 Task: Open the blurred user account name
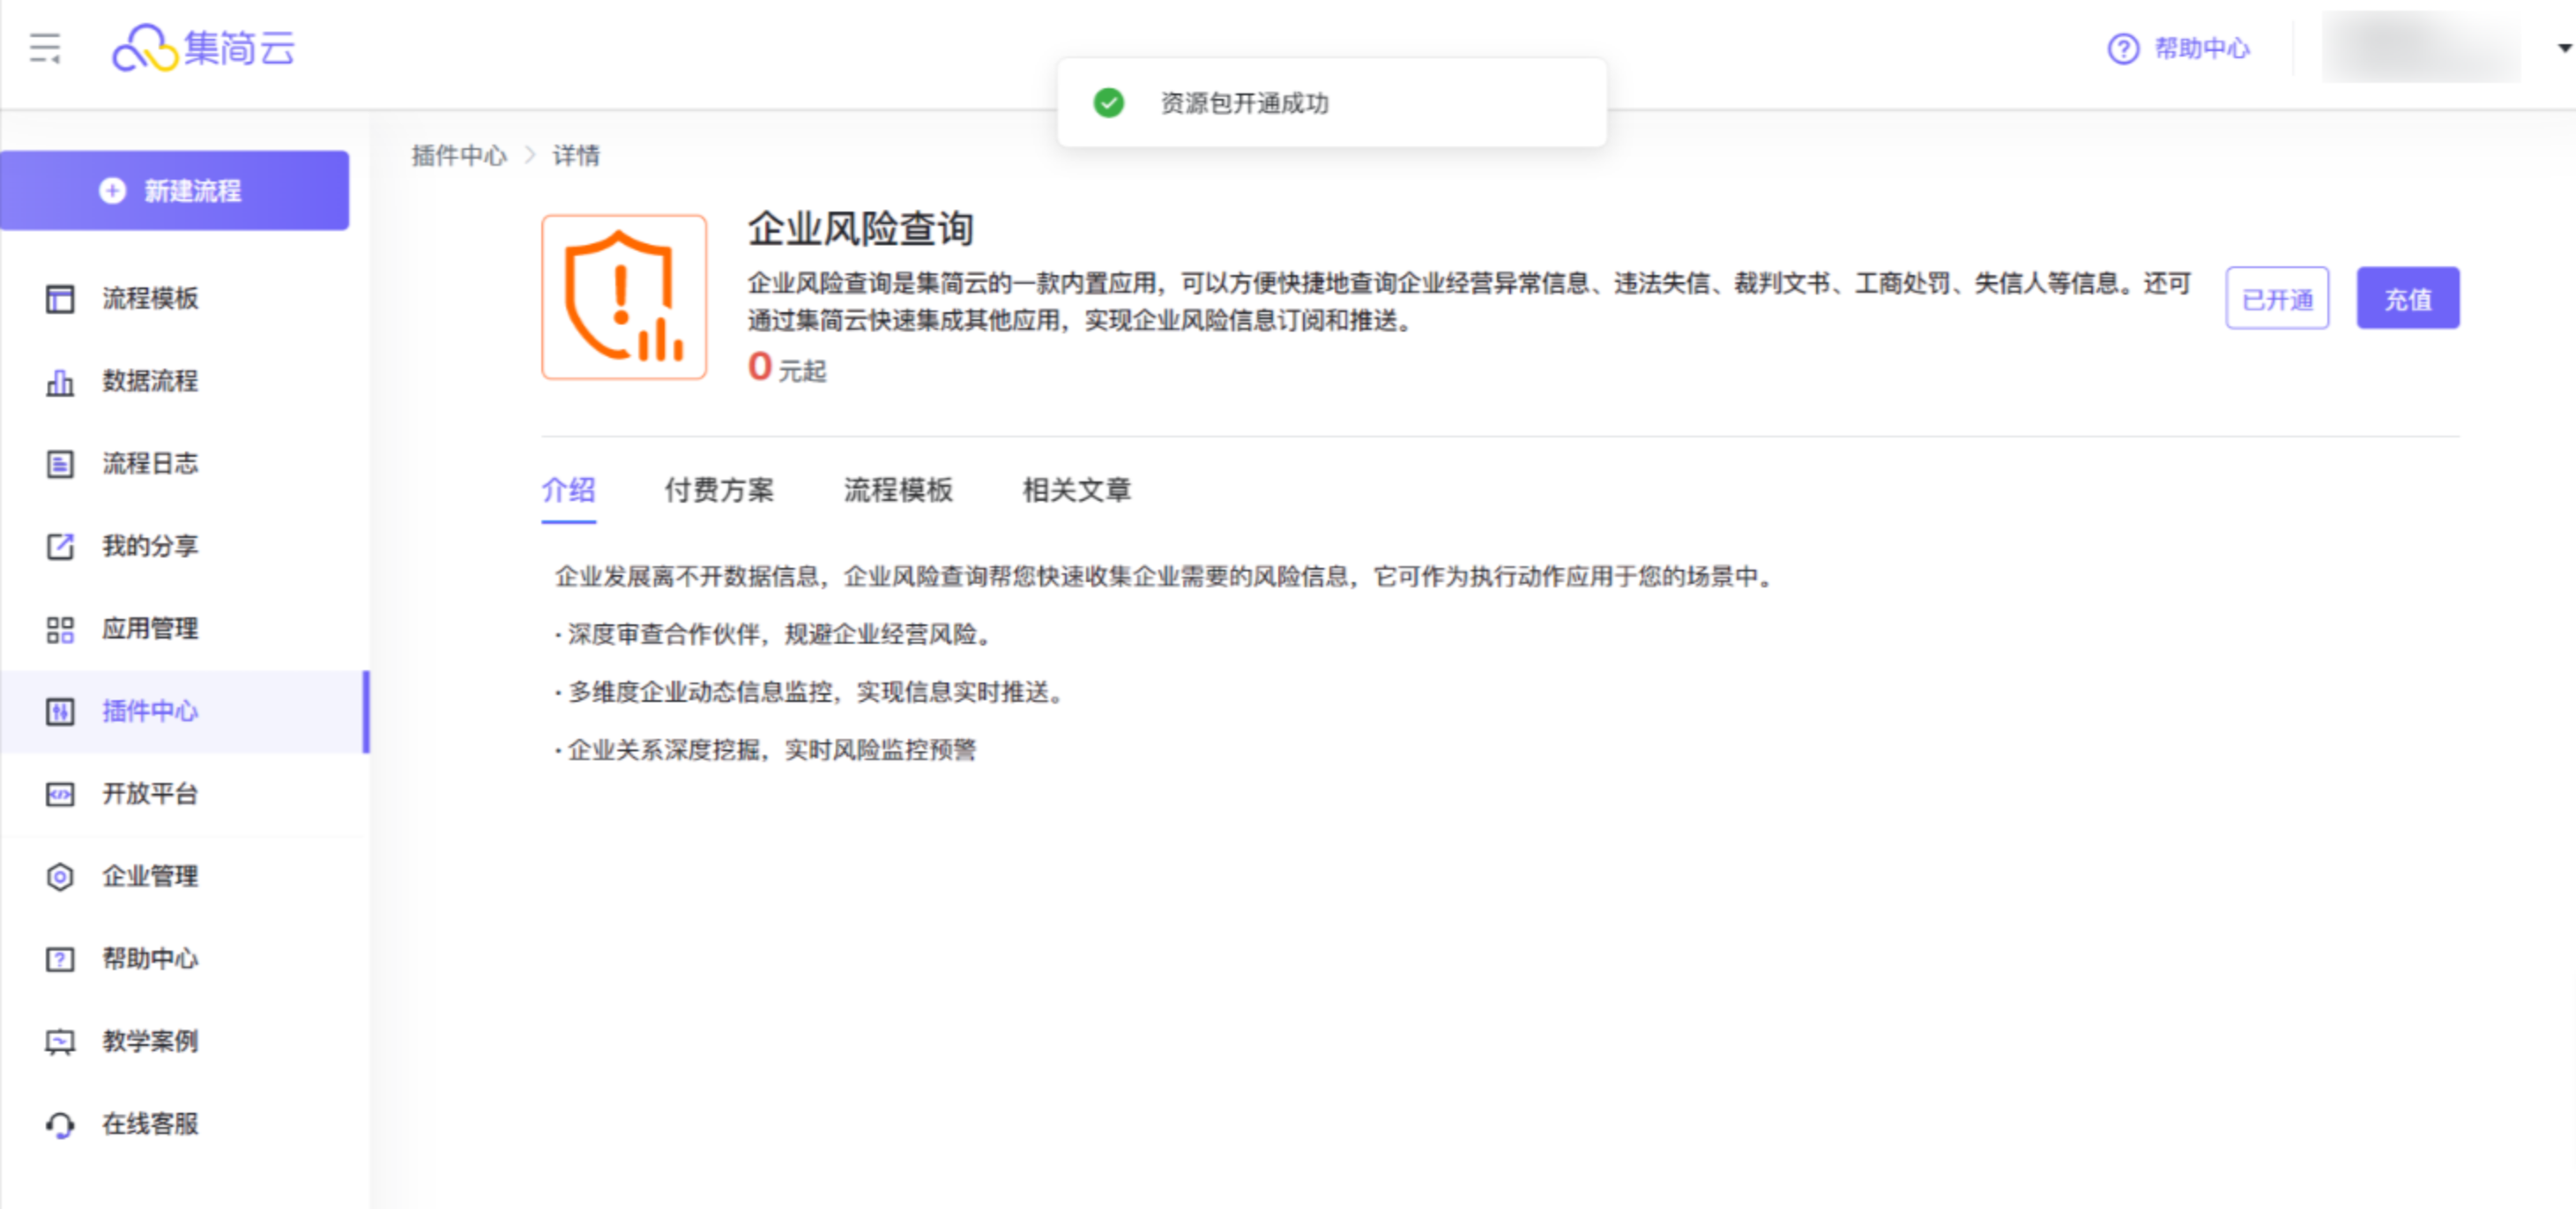coord(2420,48)
